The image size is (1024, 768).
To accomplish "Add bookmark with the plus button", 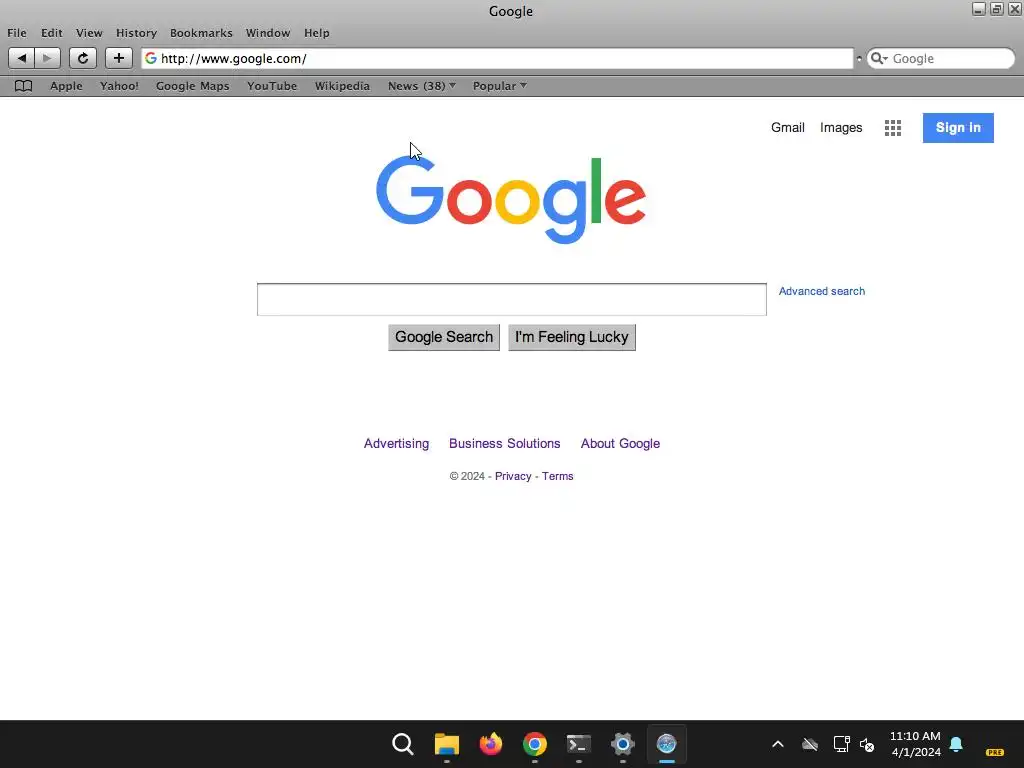I will 119,58.
